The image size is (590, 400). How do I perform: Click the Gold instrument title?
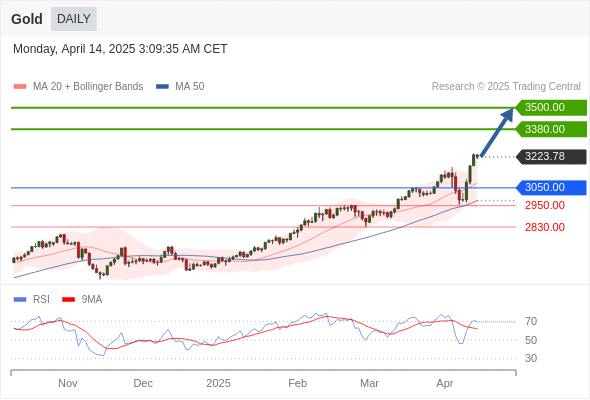pos(27,19)
